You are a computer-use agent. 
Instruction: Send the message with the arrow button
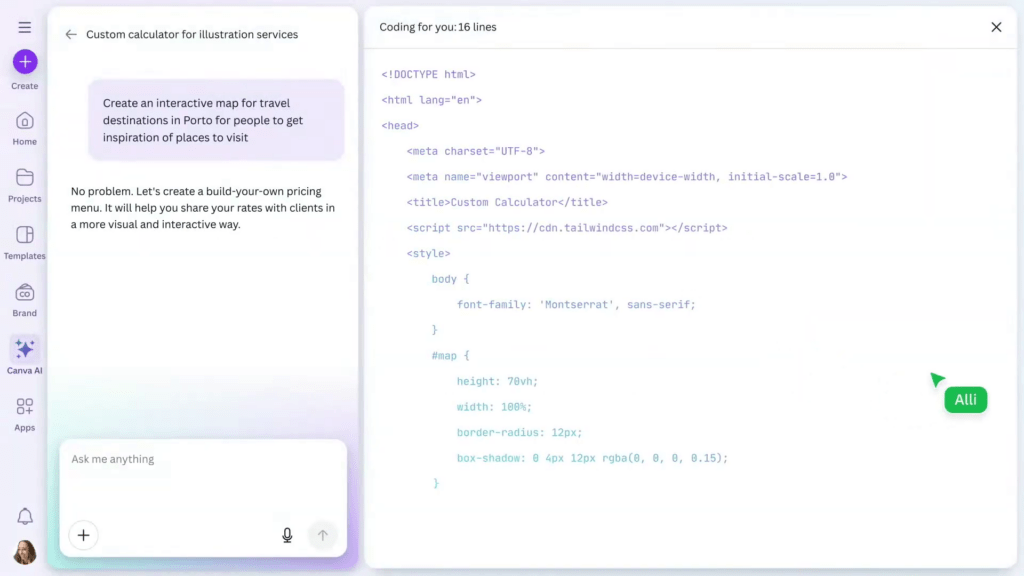(322, 535)
